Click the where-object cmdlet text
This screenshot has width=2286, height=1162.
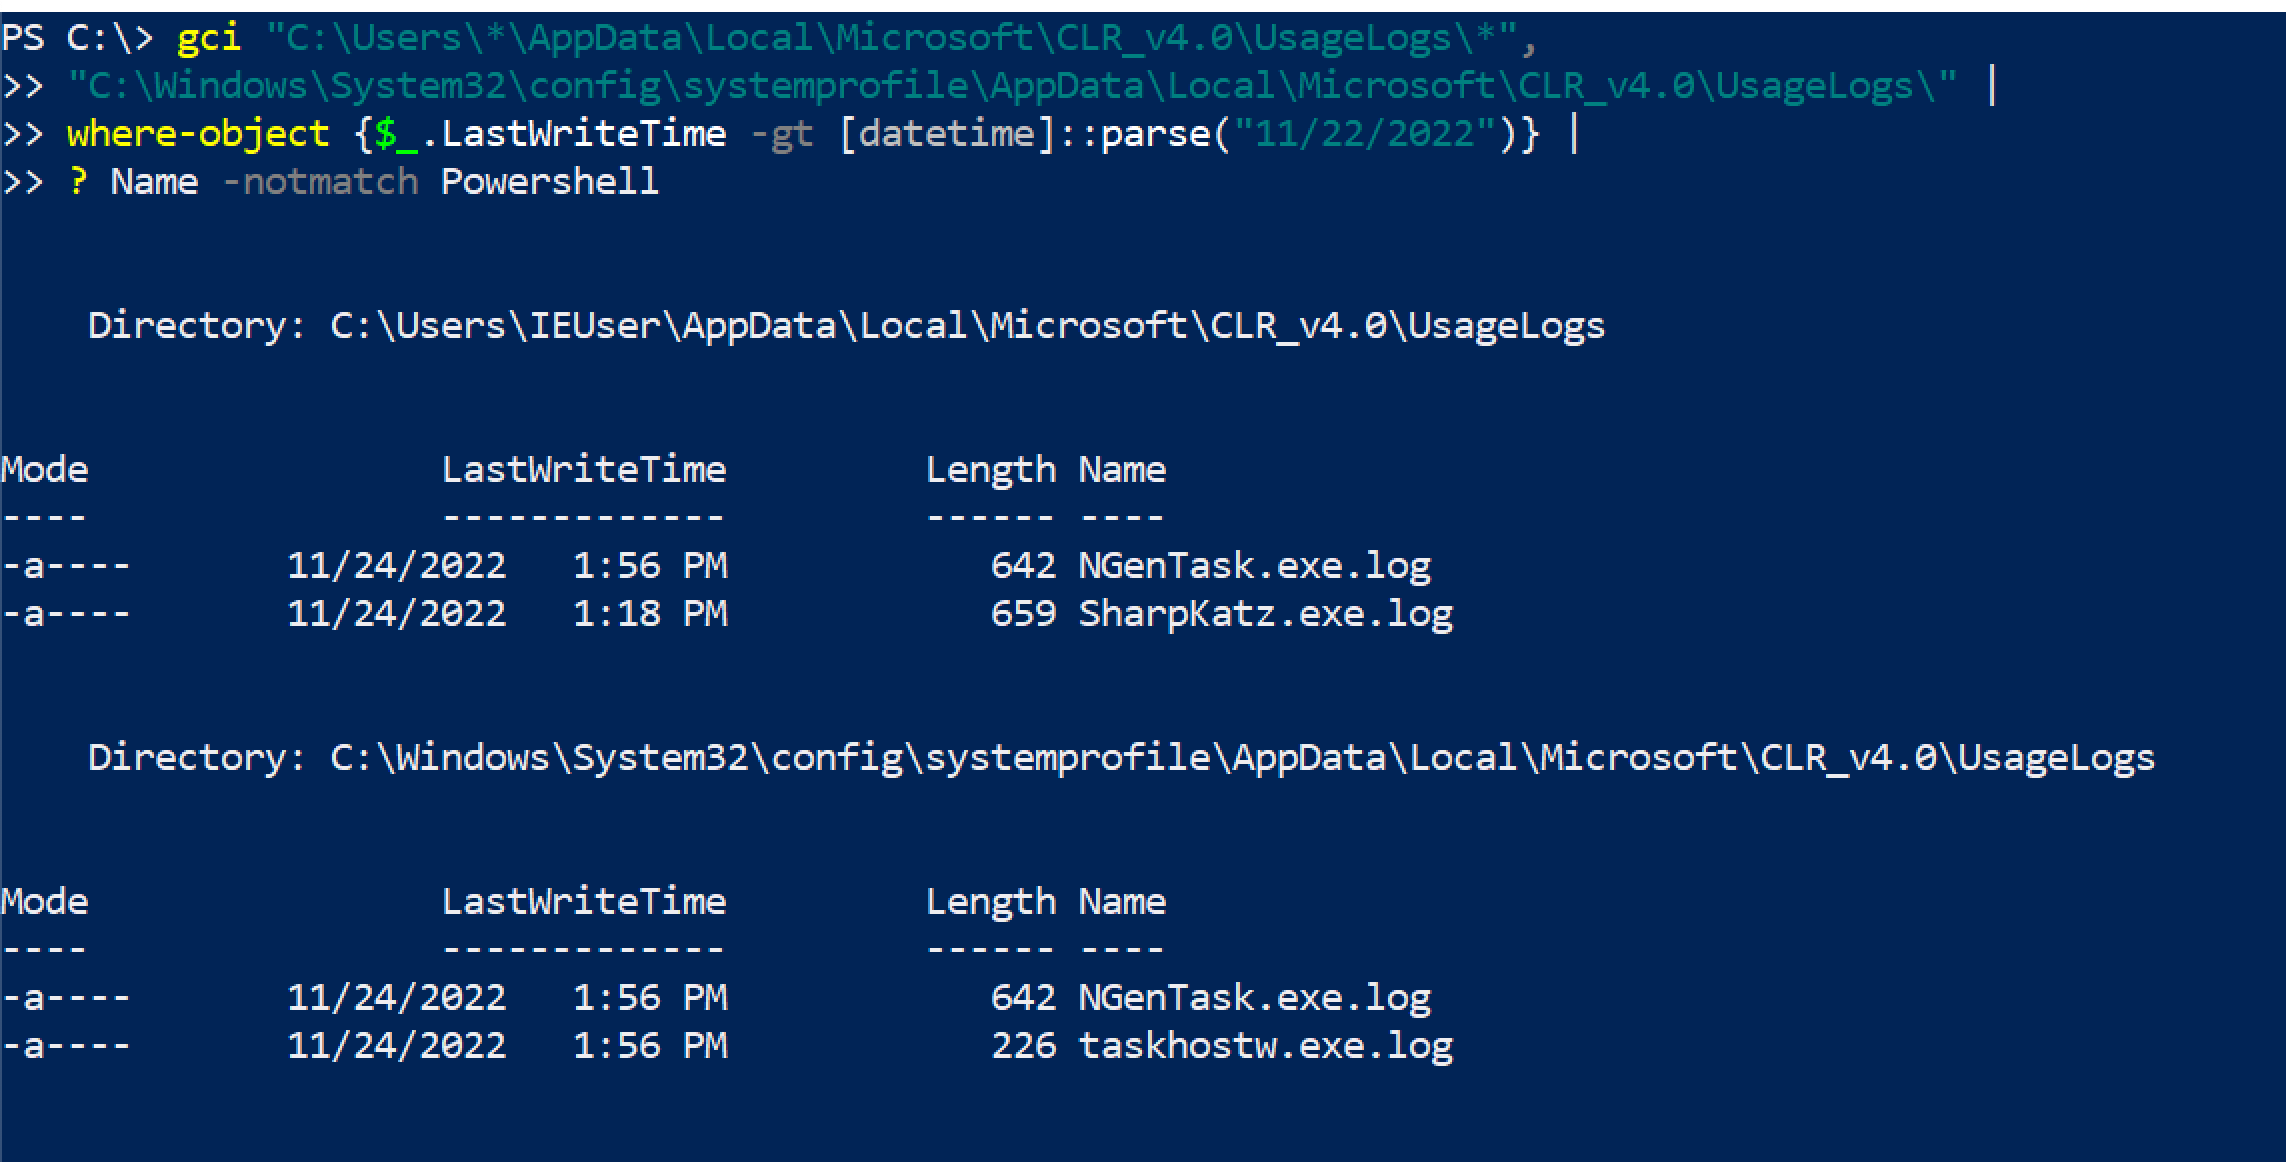(198, 133)
